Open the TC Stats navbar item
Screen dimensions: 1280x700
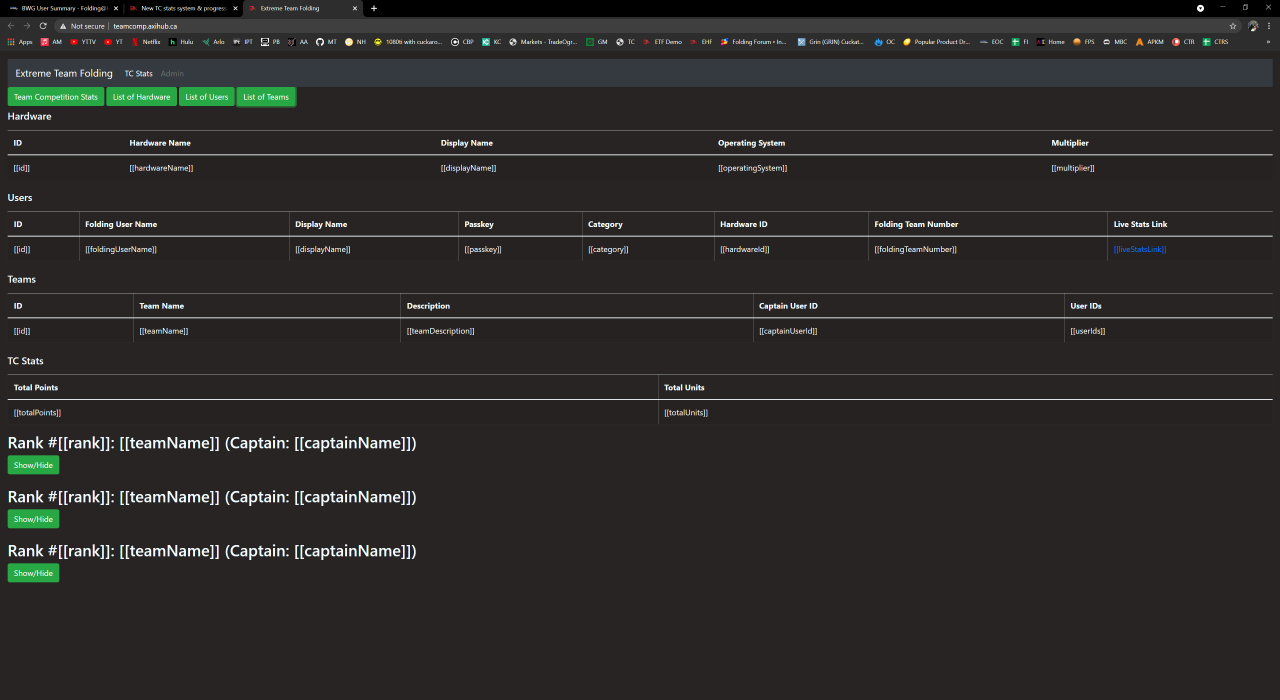point(138,73)
